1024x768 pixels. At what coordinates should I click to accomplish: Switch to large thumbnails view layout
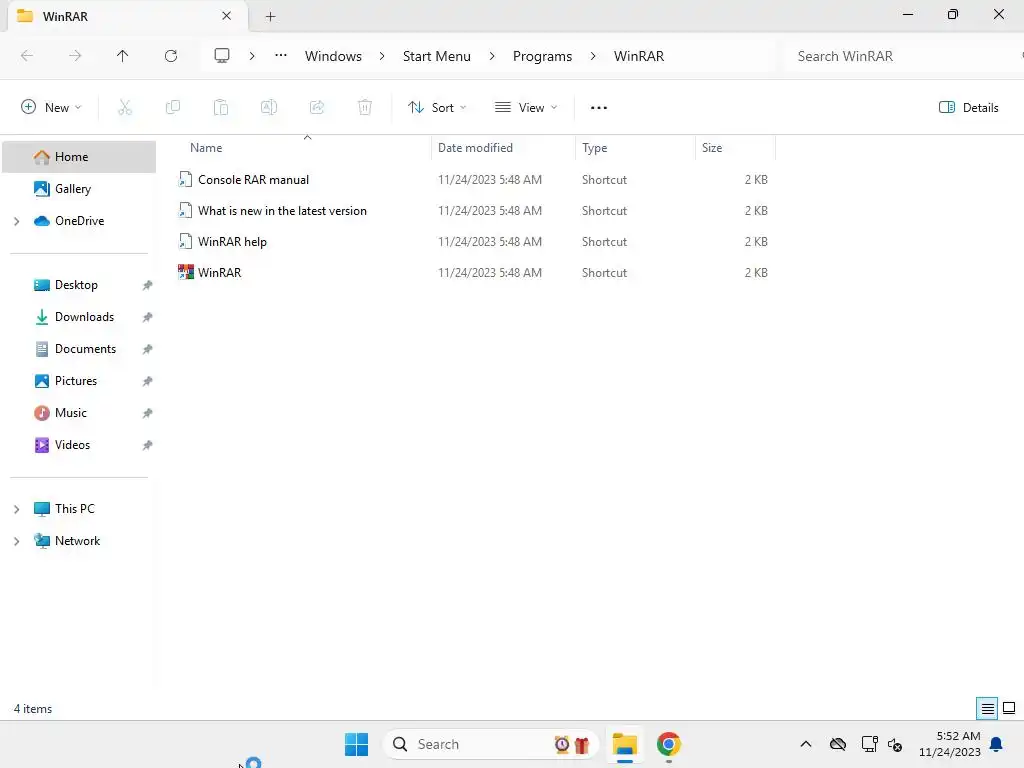pos(1010,709)
